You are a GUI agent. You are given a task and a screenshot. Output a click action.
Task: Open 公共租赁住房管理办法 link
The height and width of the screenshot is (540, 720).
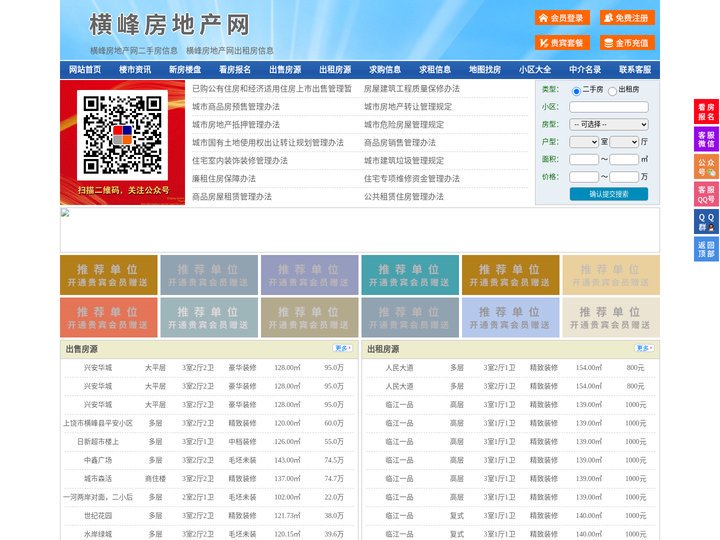pyautogui.click(x=404, y=197)
